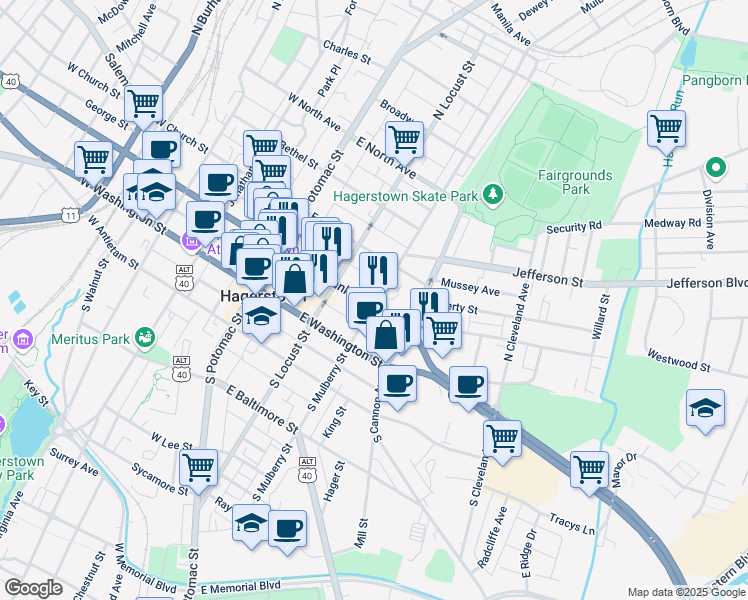Click the Mitchell Ave label
This screenshot has width=748, height=600.
coord(136,28)
